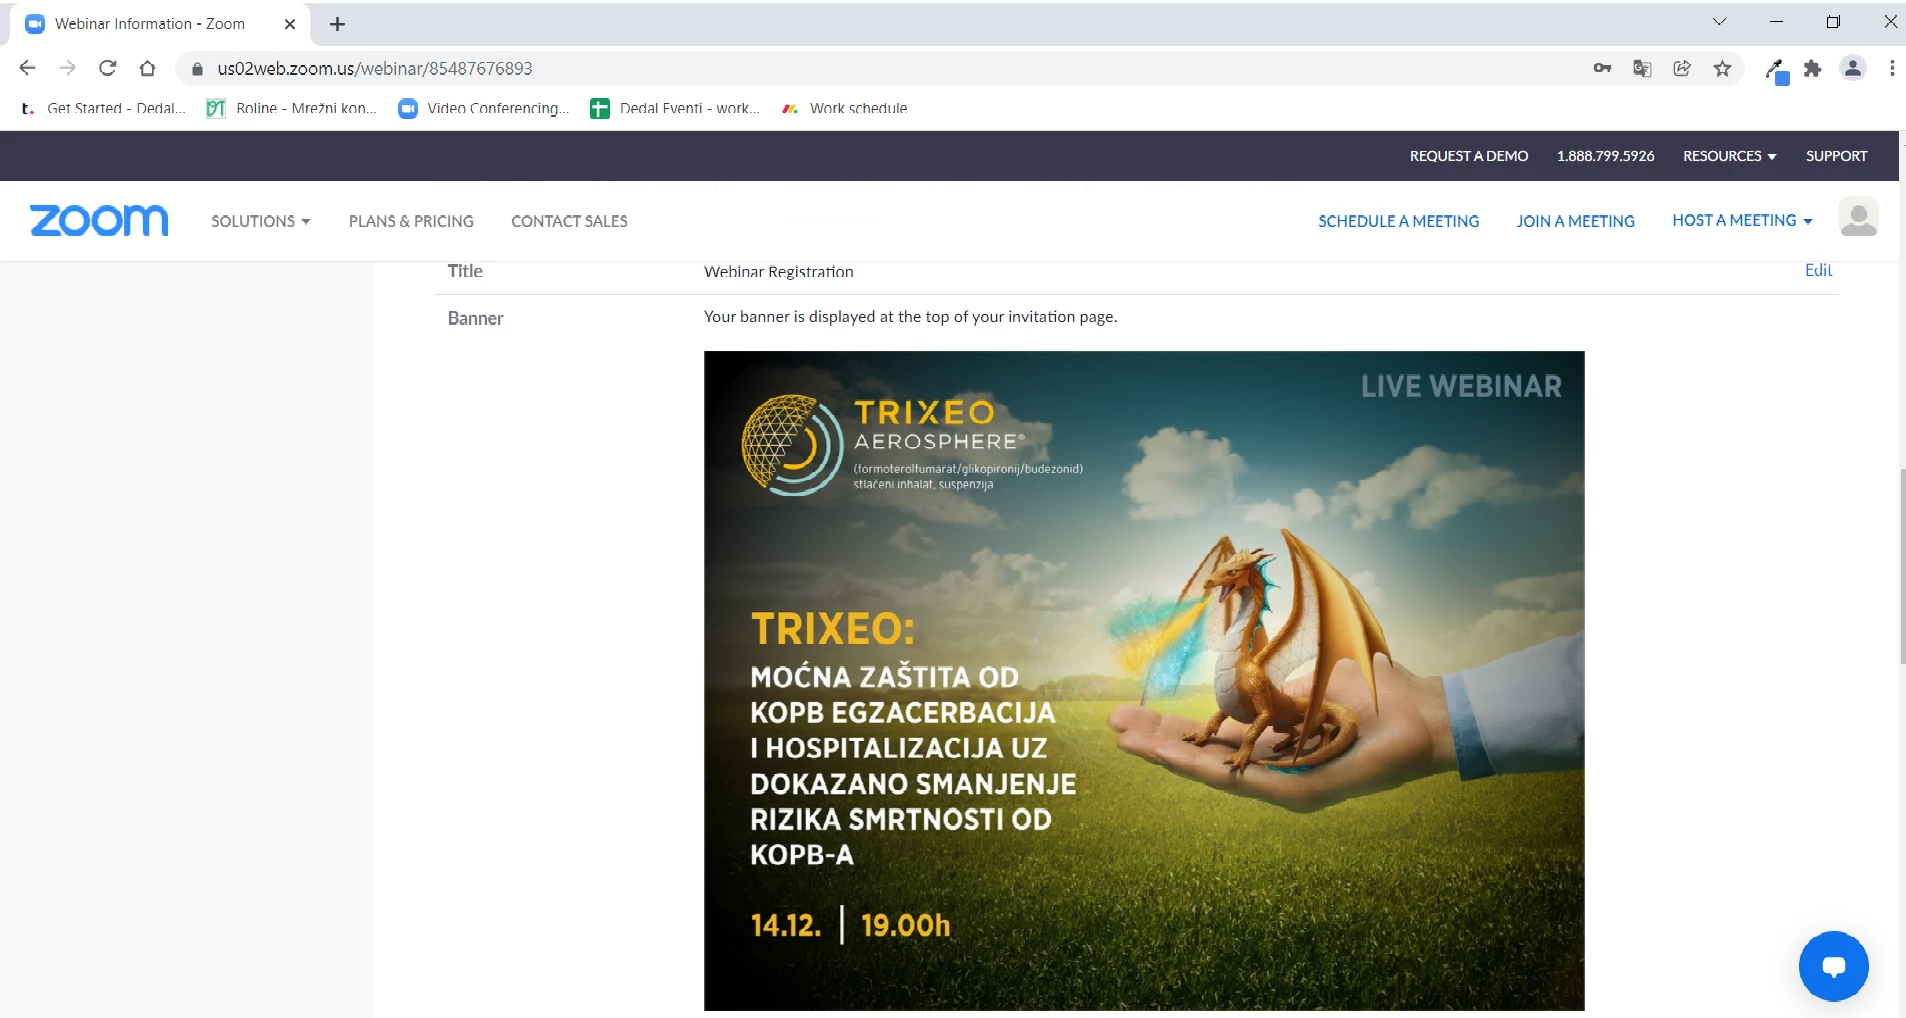Open Dedal Eventi bookmark
This screenshot has width=1906, height=1018.
tap(675, 108)
